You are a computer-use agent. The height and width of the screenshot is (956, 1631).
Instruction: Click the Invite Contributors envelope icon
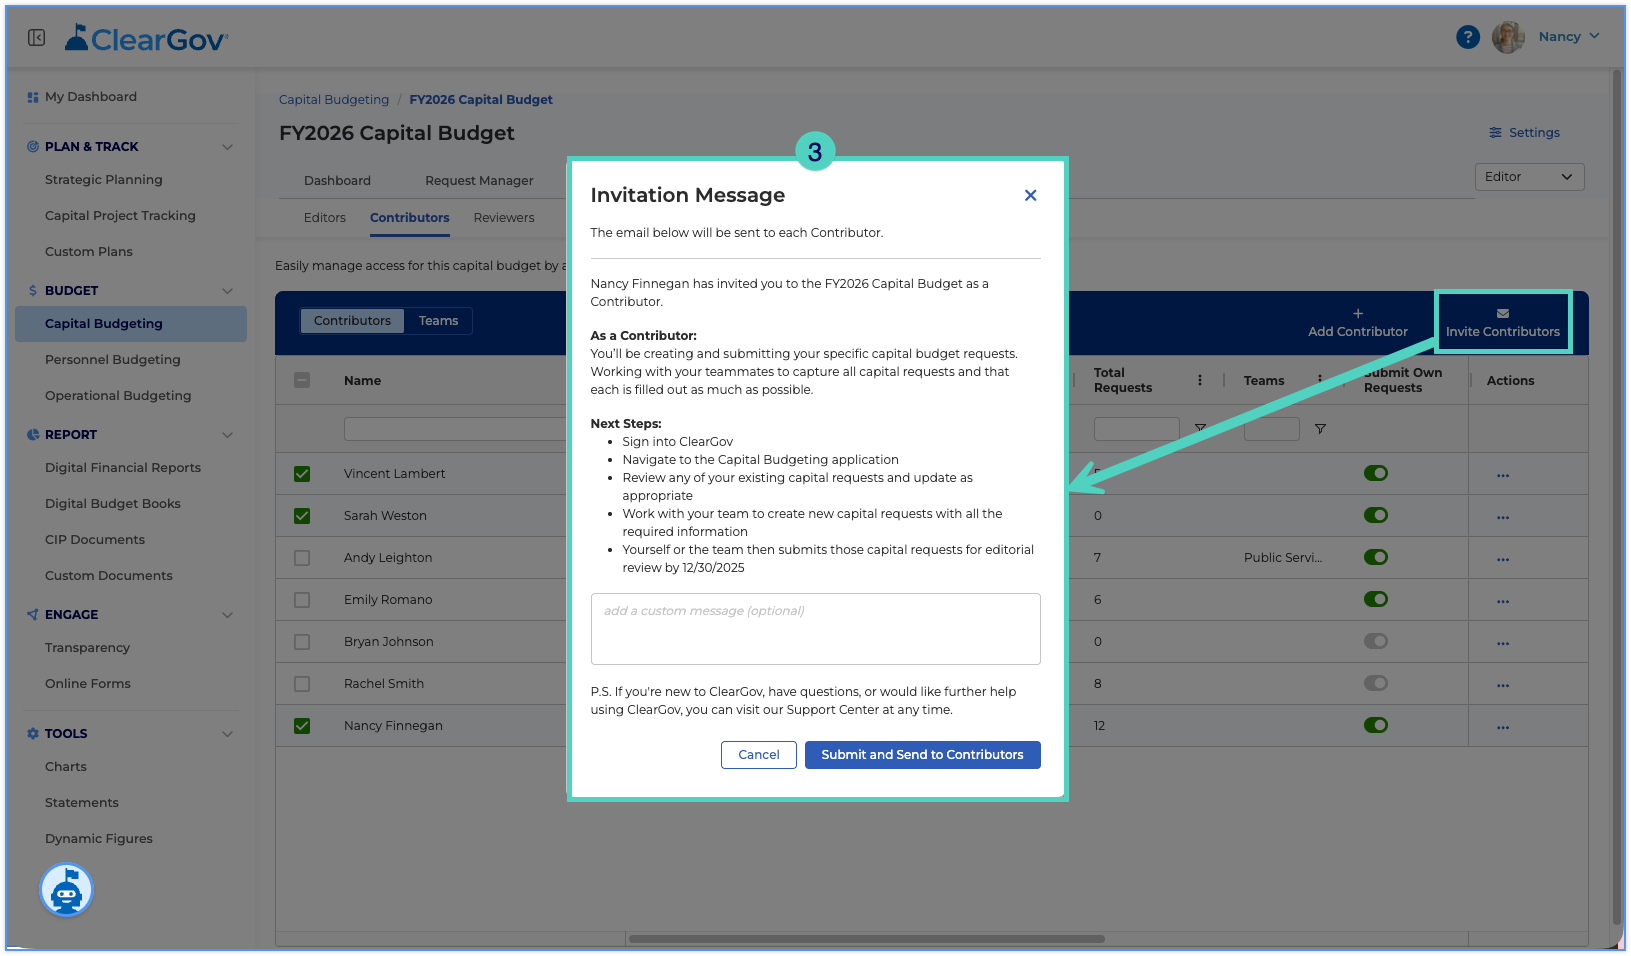[x=1502, y=313]
